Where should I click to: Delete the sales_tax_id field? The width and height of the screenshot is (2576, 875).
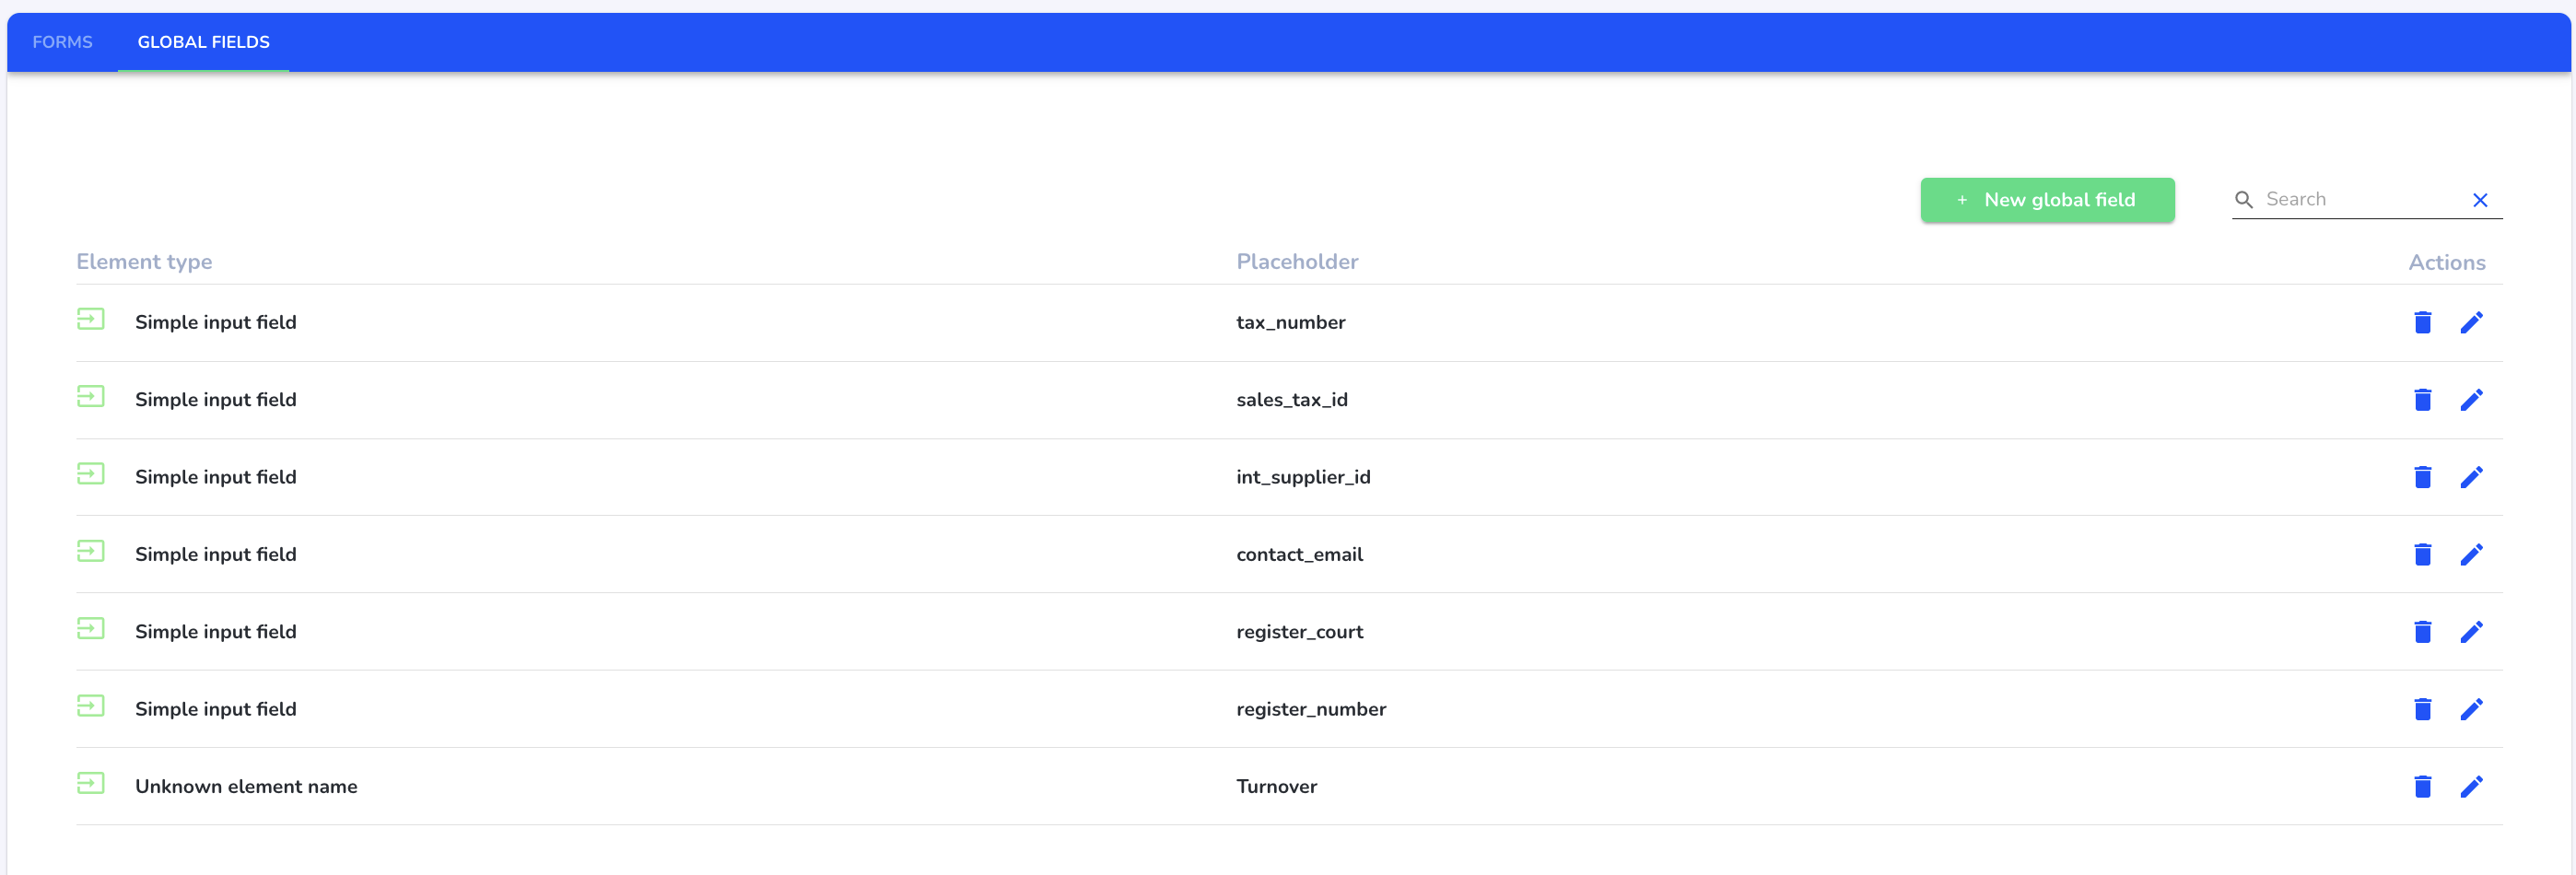pyautogui.click(x=2422, y=399)
